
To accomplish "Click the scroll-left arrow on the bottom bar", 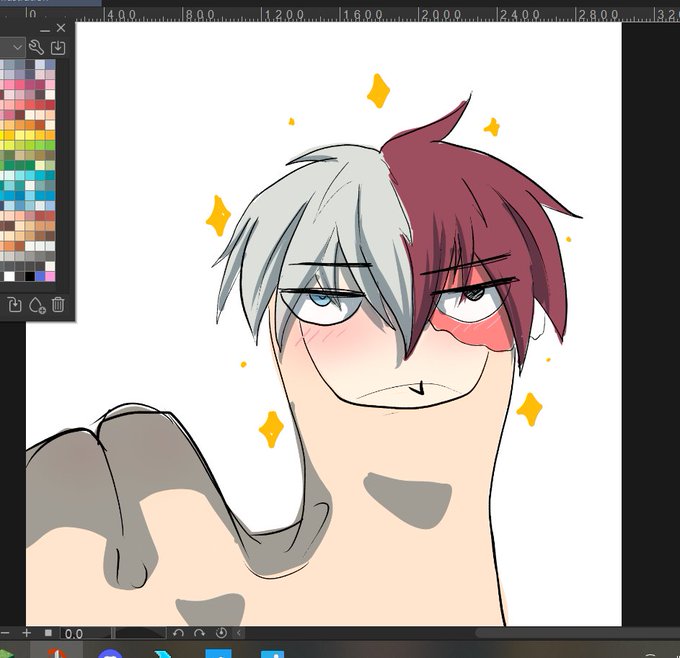I will [239, 633].
